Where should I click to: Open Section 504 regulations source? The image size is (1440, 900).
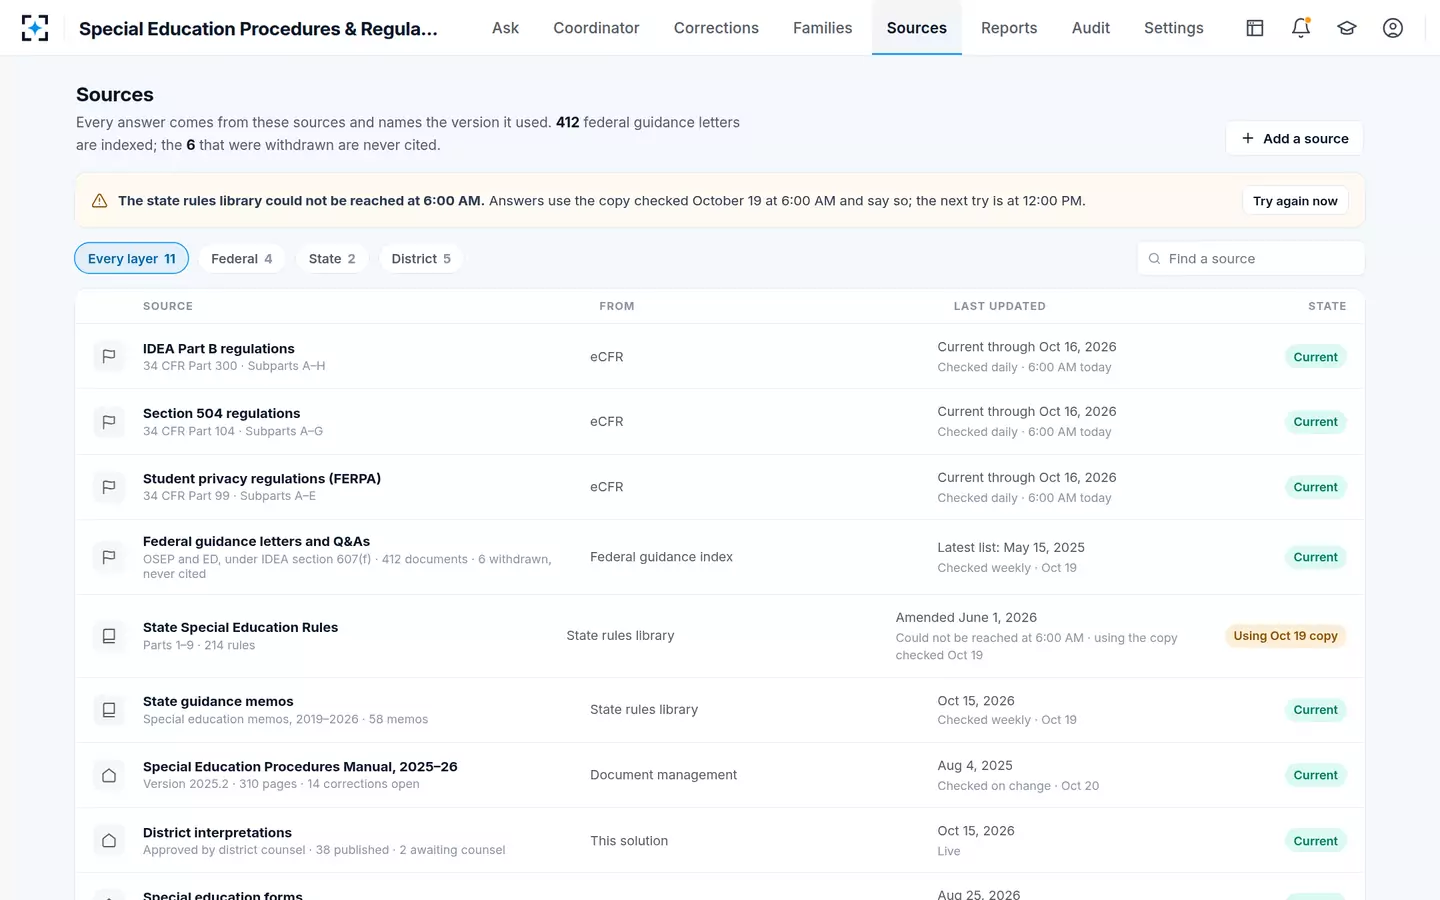222,414
